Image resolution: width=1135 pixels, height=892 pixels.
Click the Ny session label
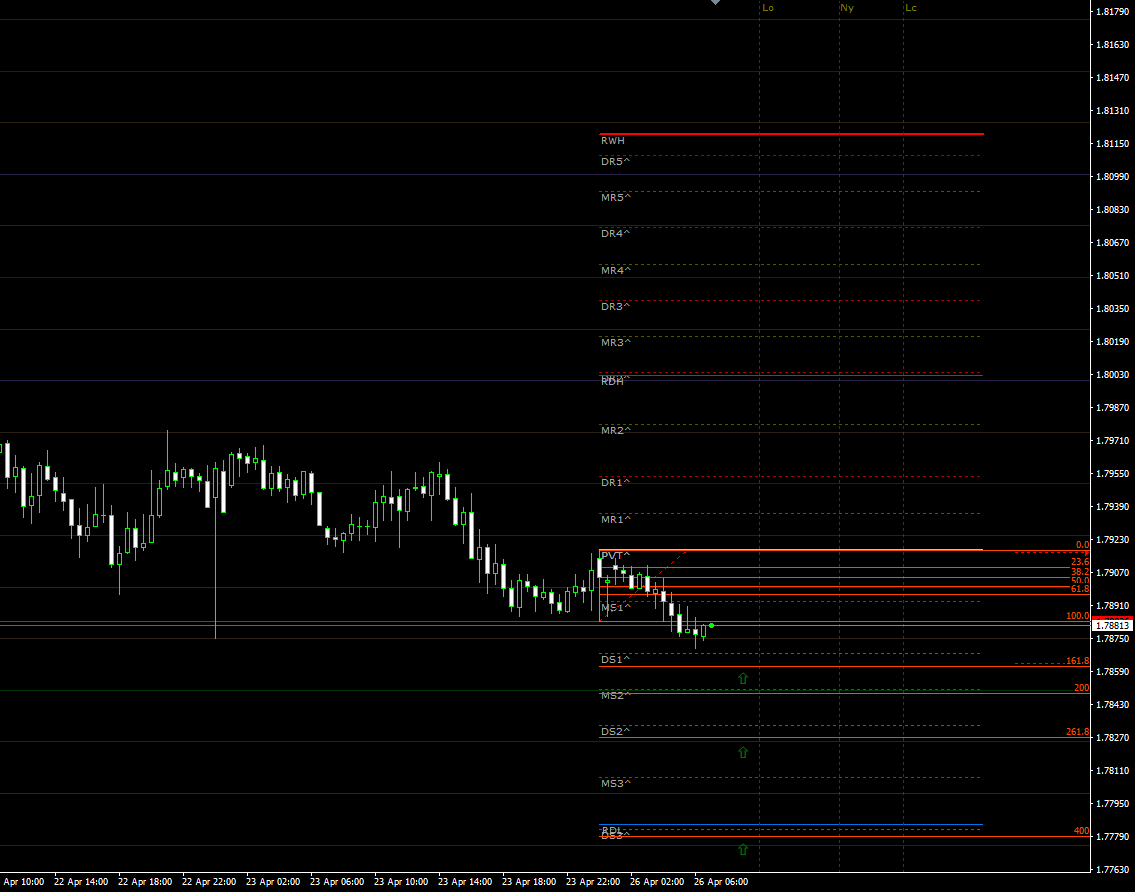pos(847,8)
